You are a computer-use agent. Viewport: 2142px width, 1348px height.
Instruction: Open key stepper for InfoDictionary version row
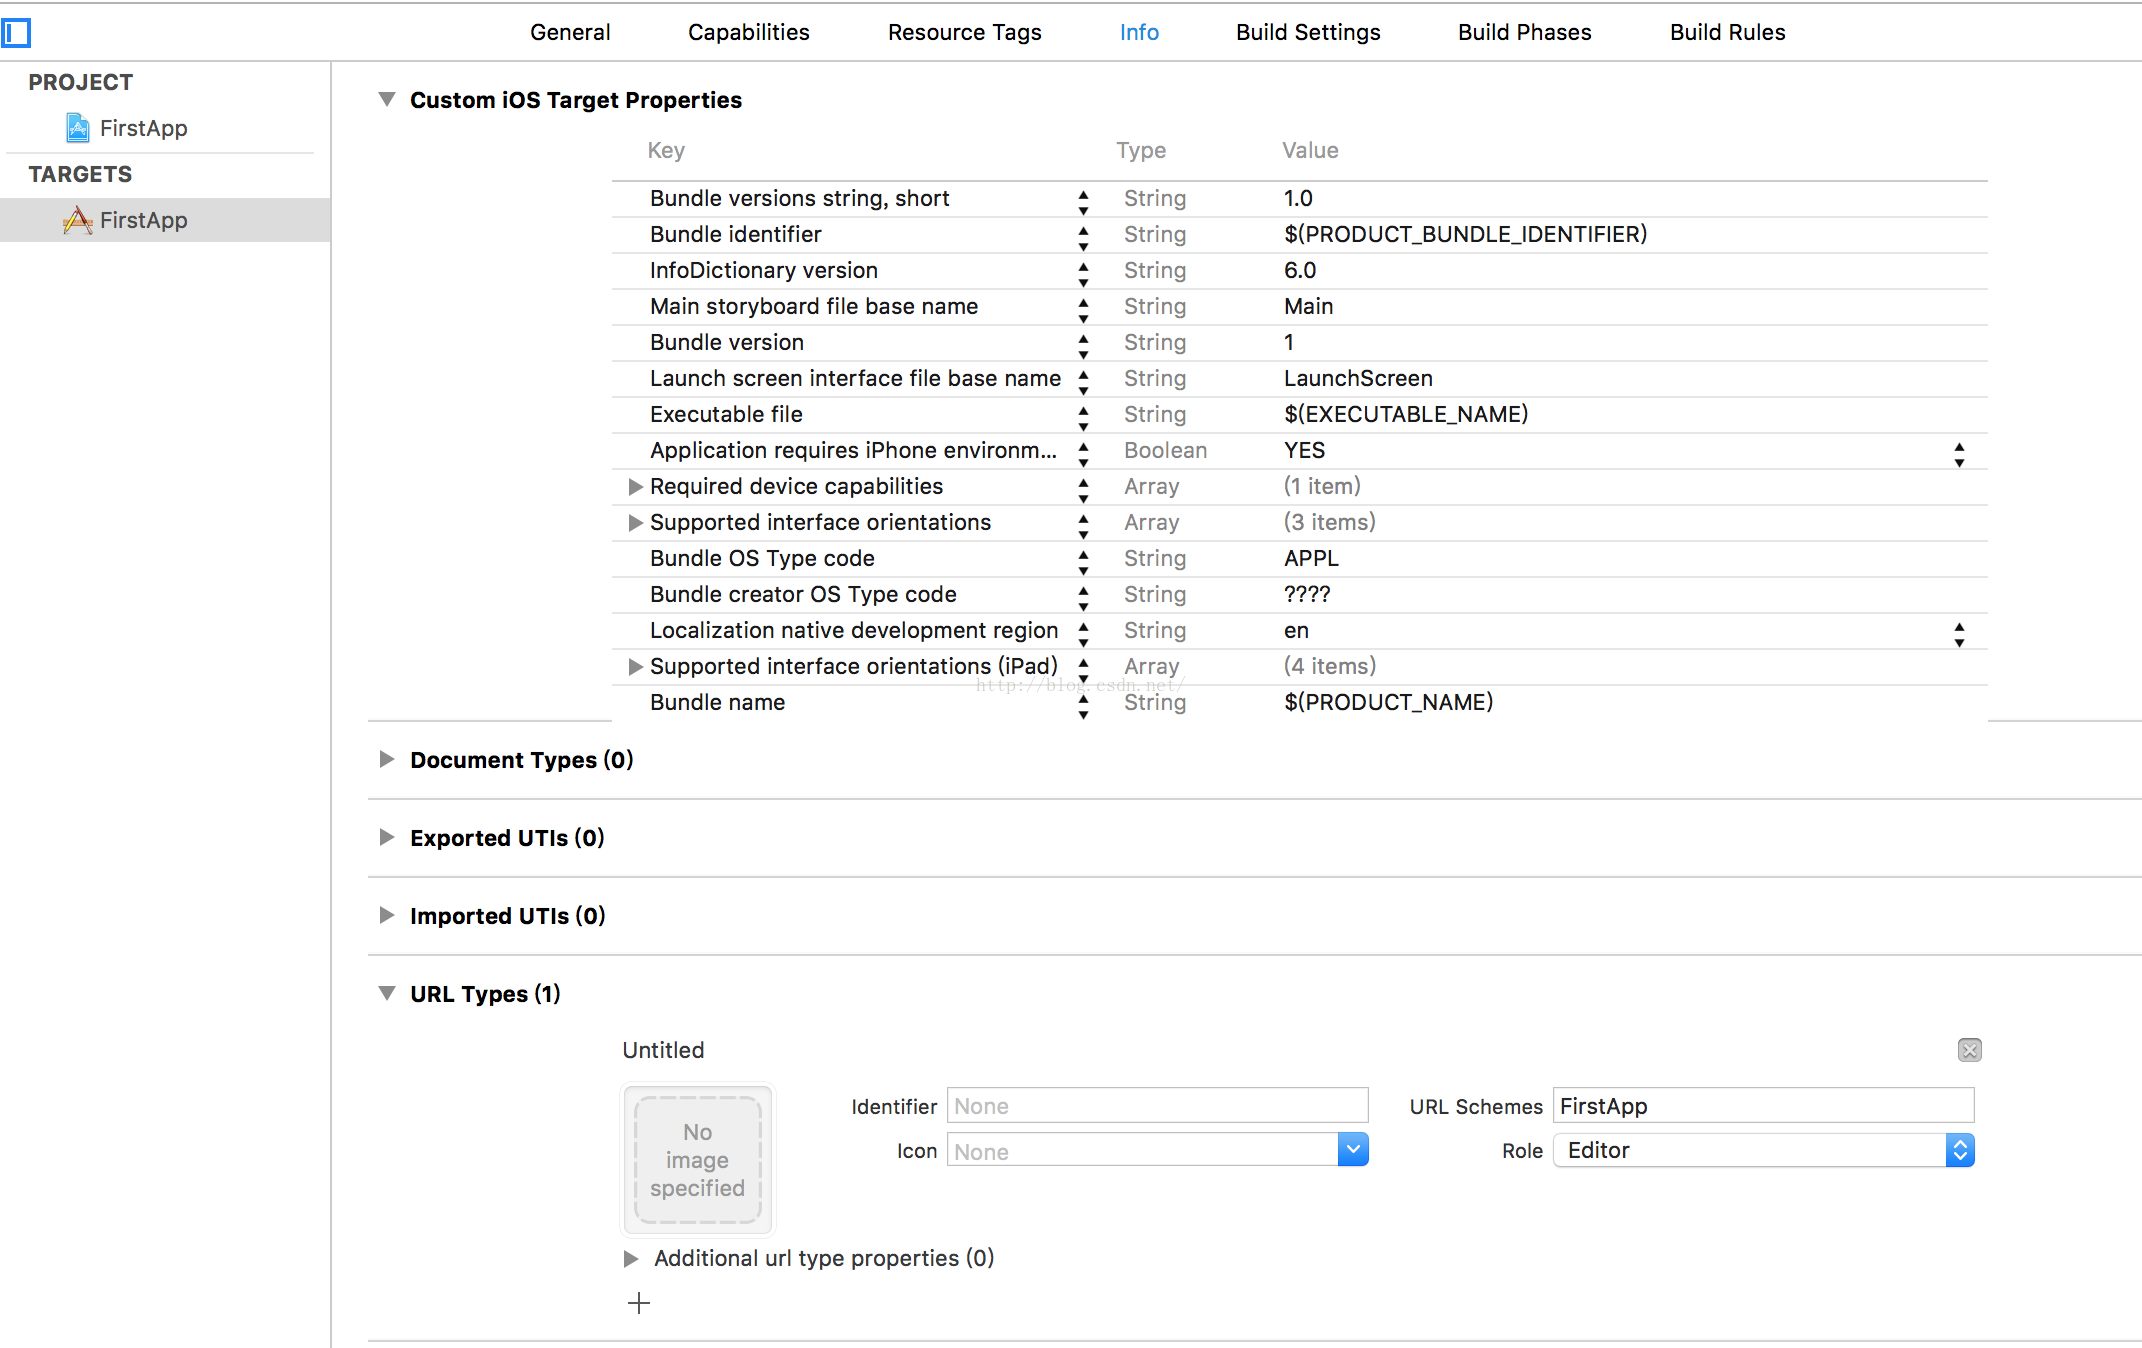[1083, 275]
